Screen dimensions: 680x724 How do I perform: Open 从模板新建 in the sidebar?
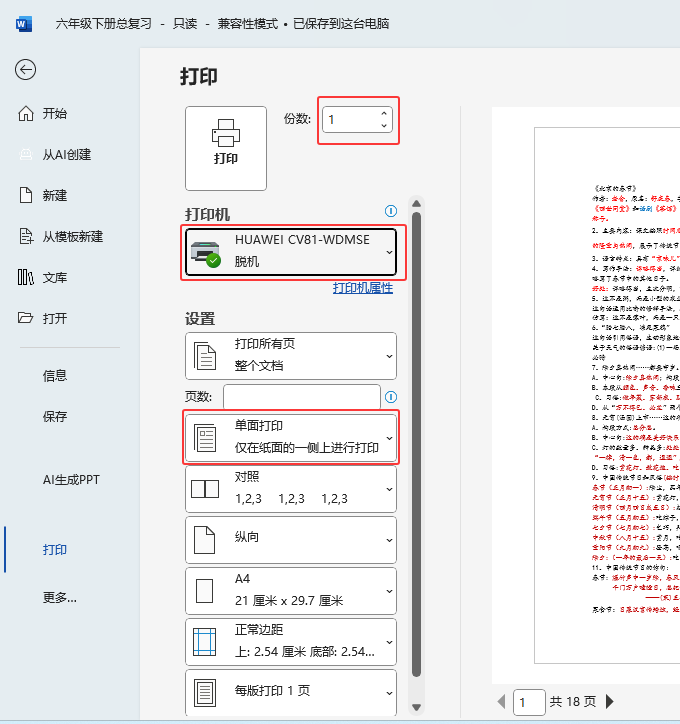tap(60, 237)
